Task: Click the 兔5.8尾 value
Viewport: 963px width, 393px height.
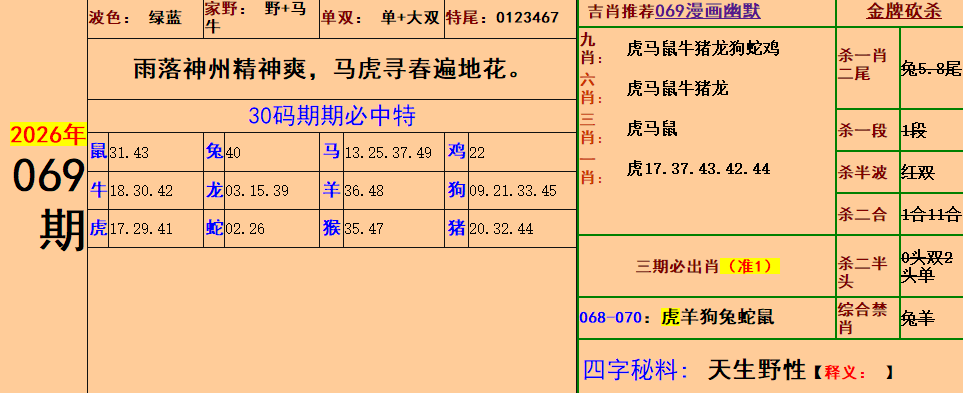Action: pyautogui.click(x=931, y=69)
